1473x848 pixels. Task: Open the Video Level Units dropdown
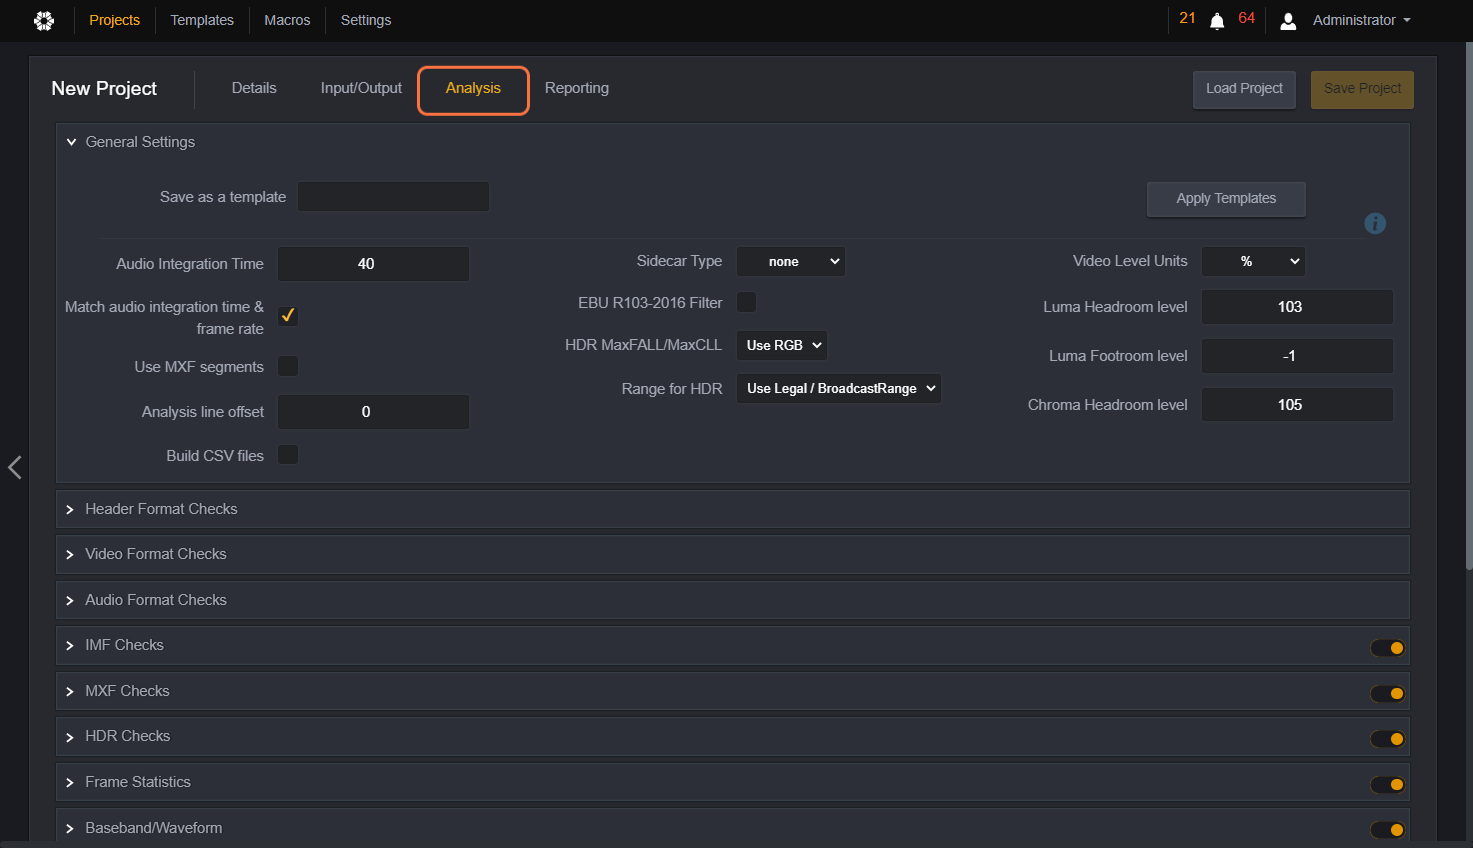click(1253, 261)
